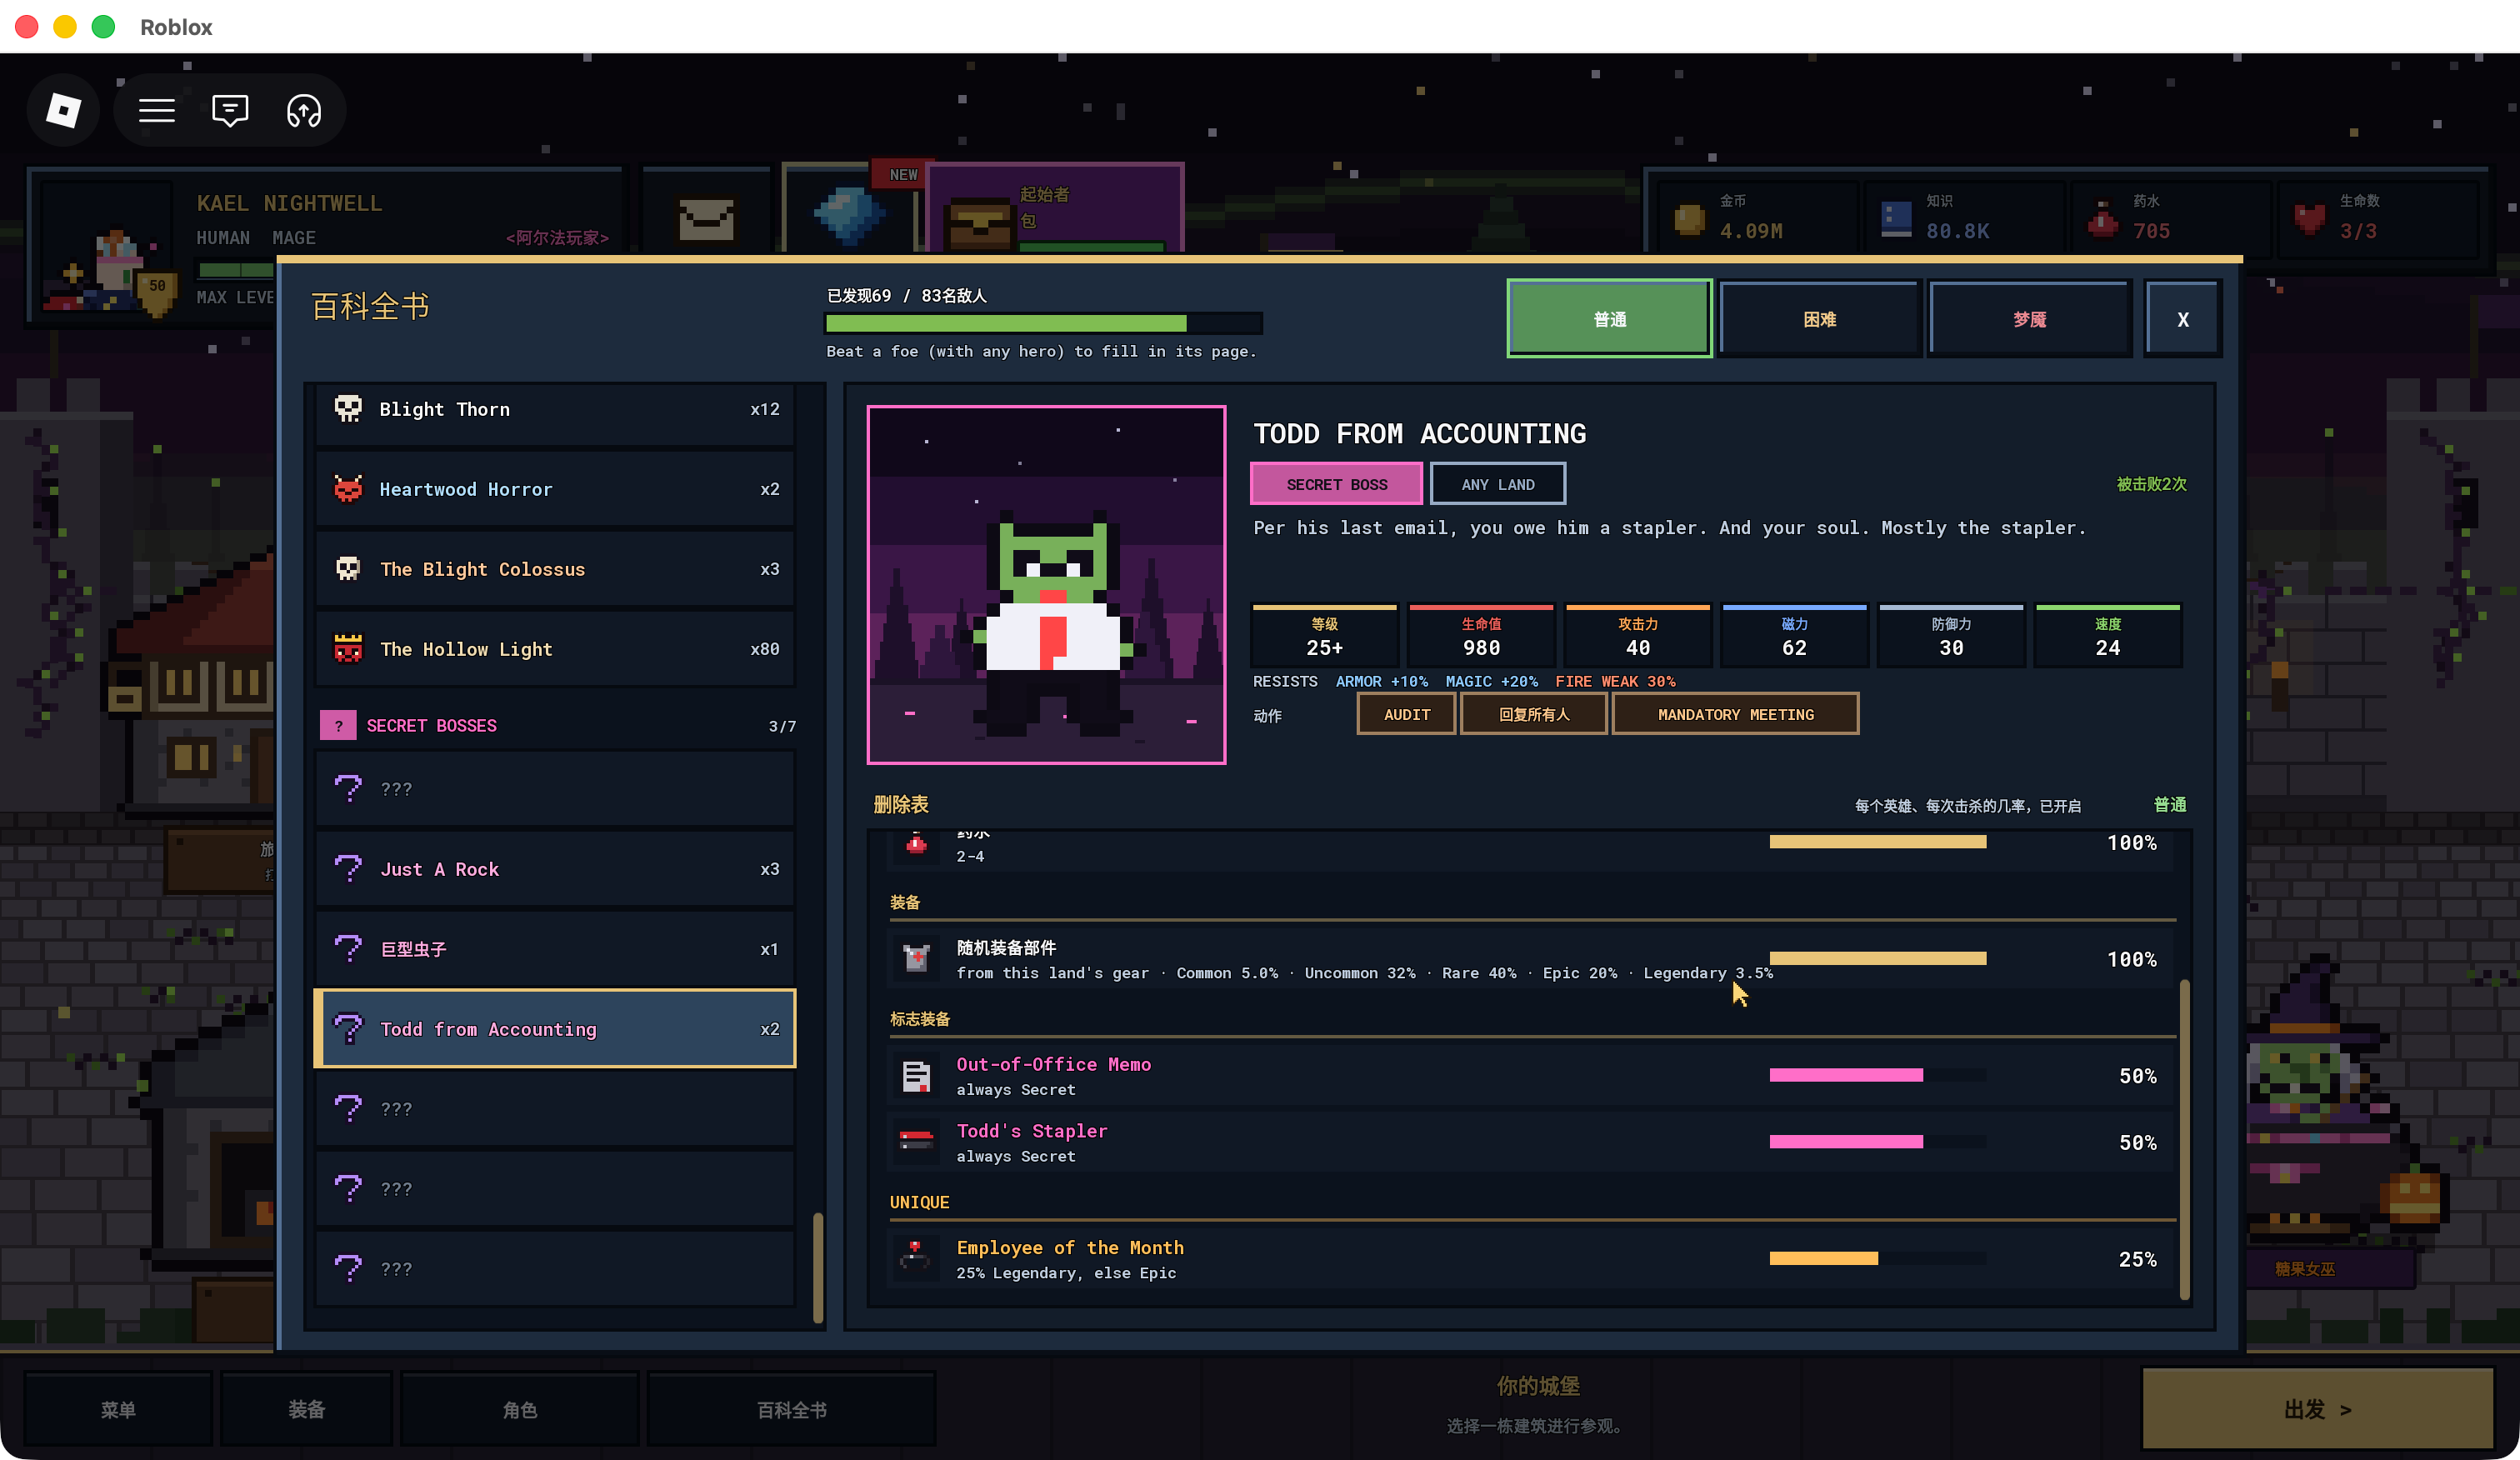Screen dimensions: 2520x1460
Task: Click the red potion icon
Action: tap(2103, 219)
